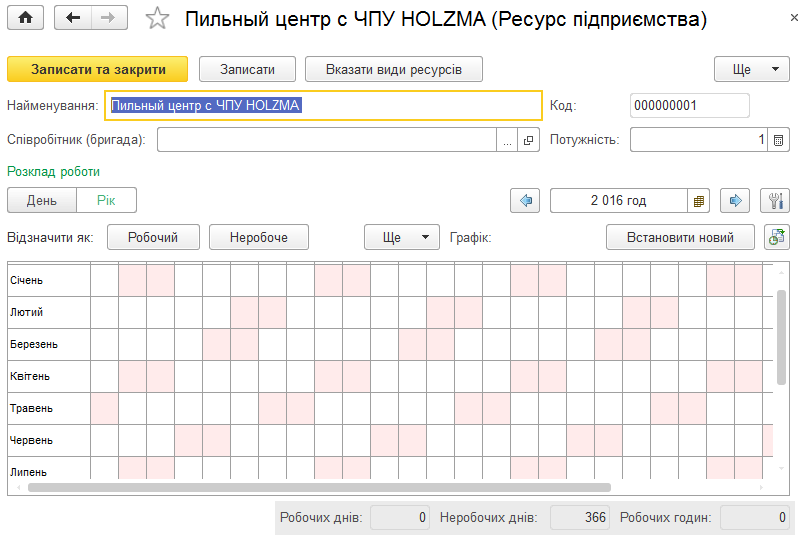Navigate back with left arrow
Image resolution: width=803 pixels, height=542 pixels.
click(x=73, y=18)
